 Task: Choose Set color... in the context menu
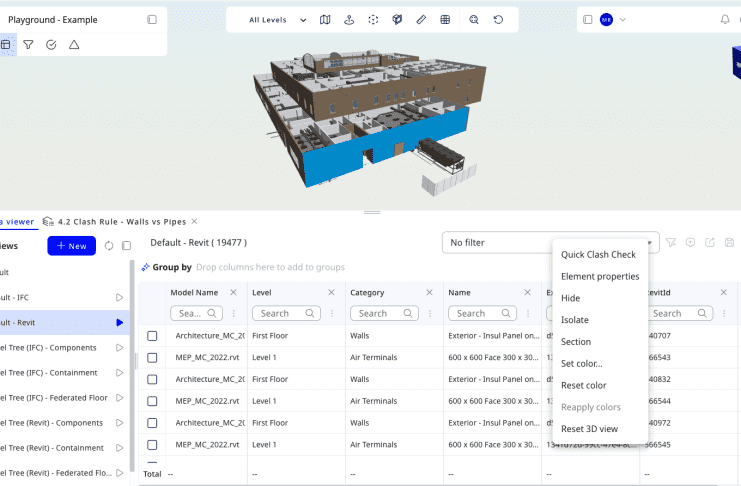[x=582, y=363]
